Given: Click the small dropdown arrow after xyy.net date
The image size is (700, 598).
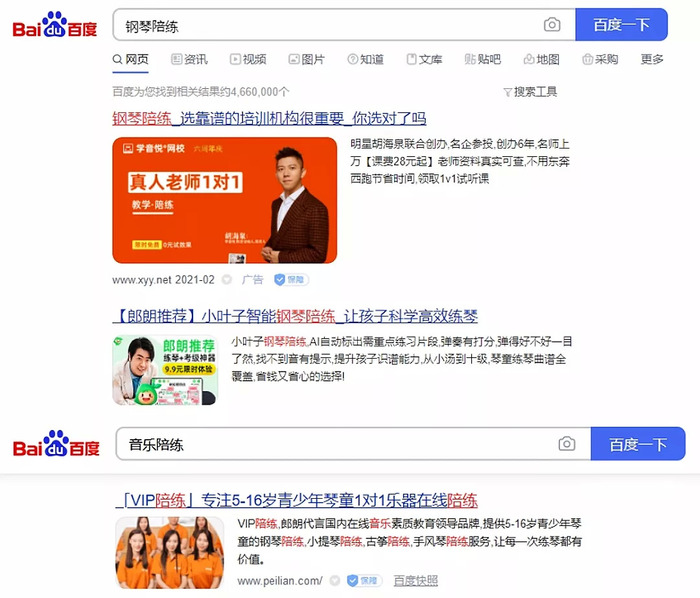Looking at the screenshot, I should 227,280.
